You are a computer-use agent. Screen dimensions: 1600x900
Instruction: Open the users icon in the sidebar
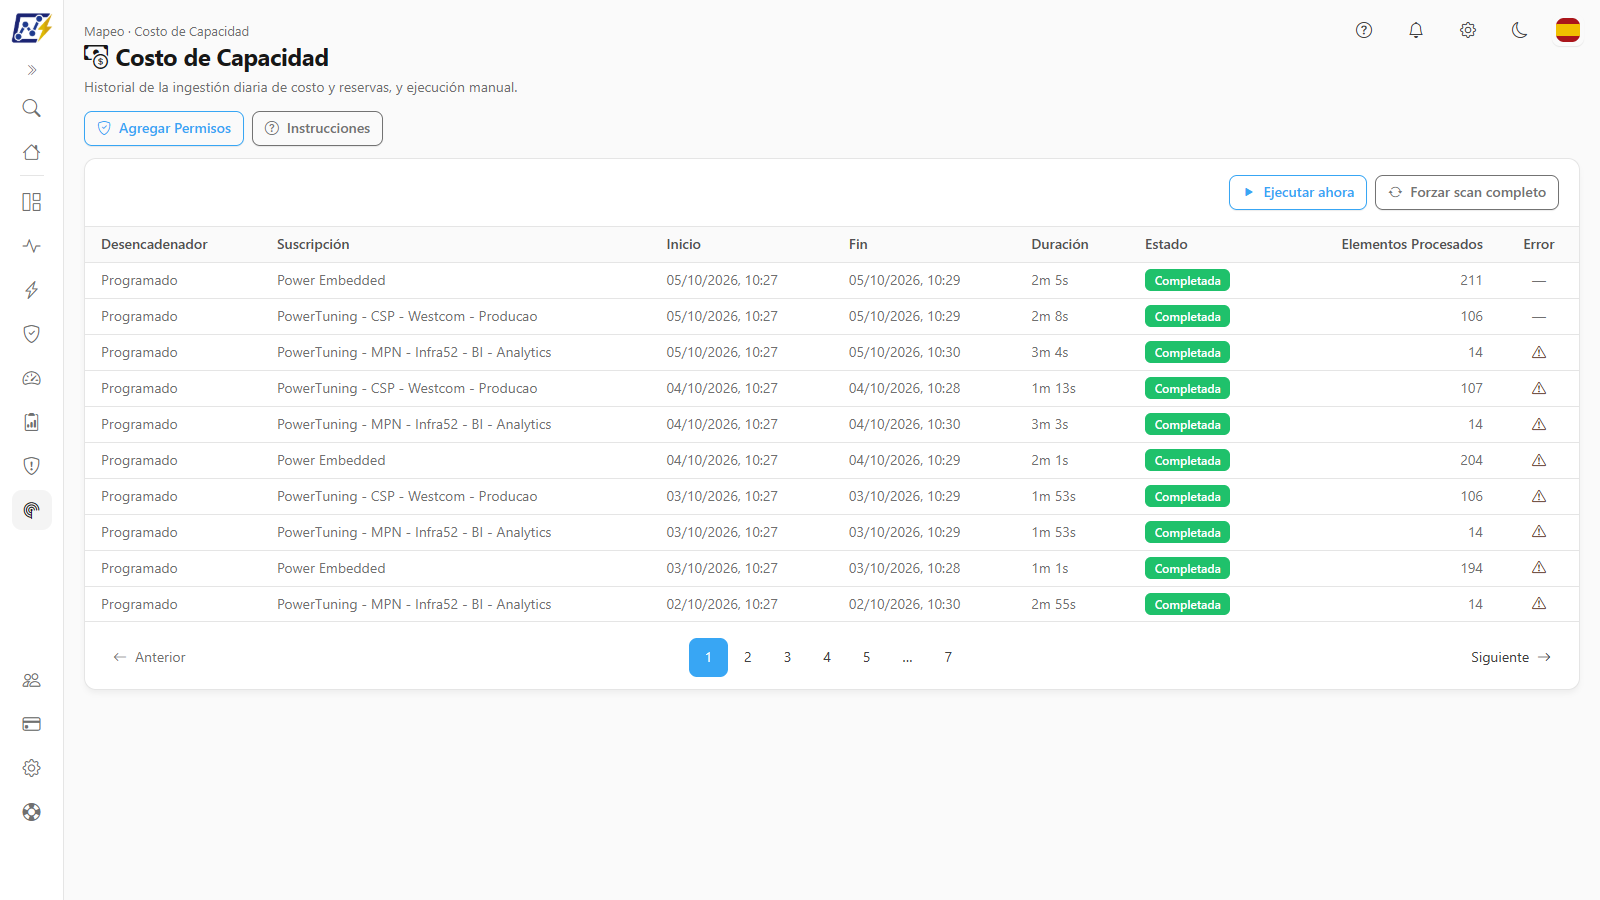[x=32, y=680]
